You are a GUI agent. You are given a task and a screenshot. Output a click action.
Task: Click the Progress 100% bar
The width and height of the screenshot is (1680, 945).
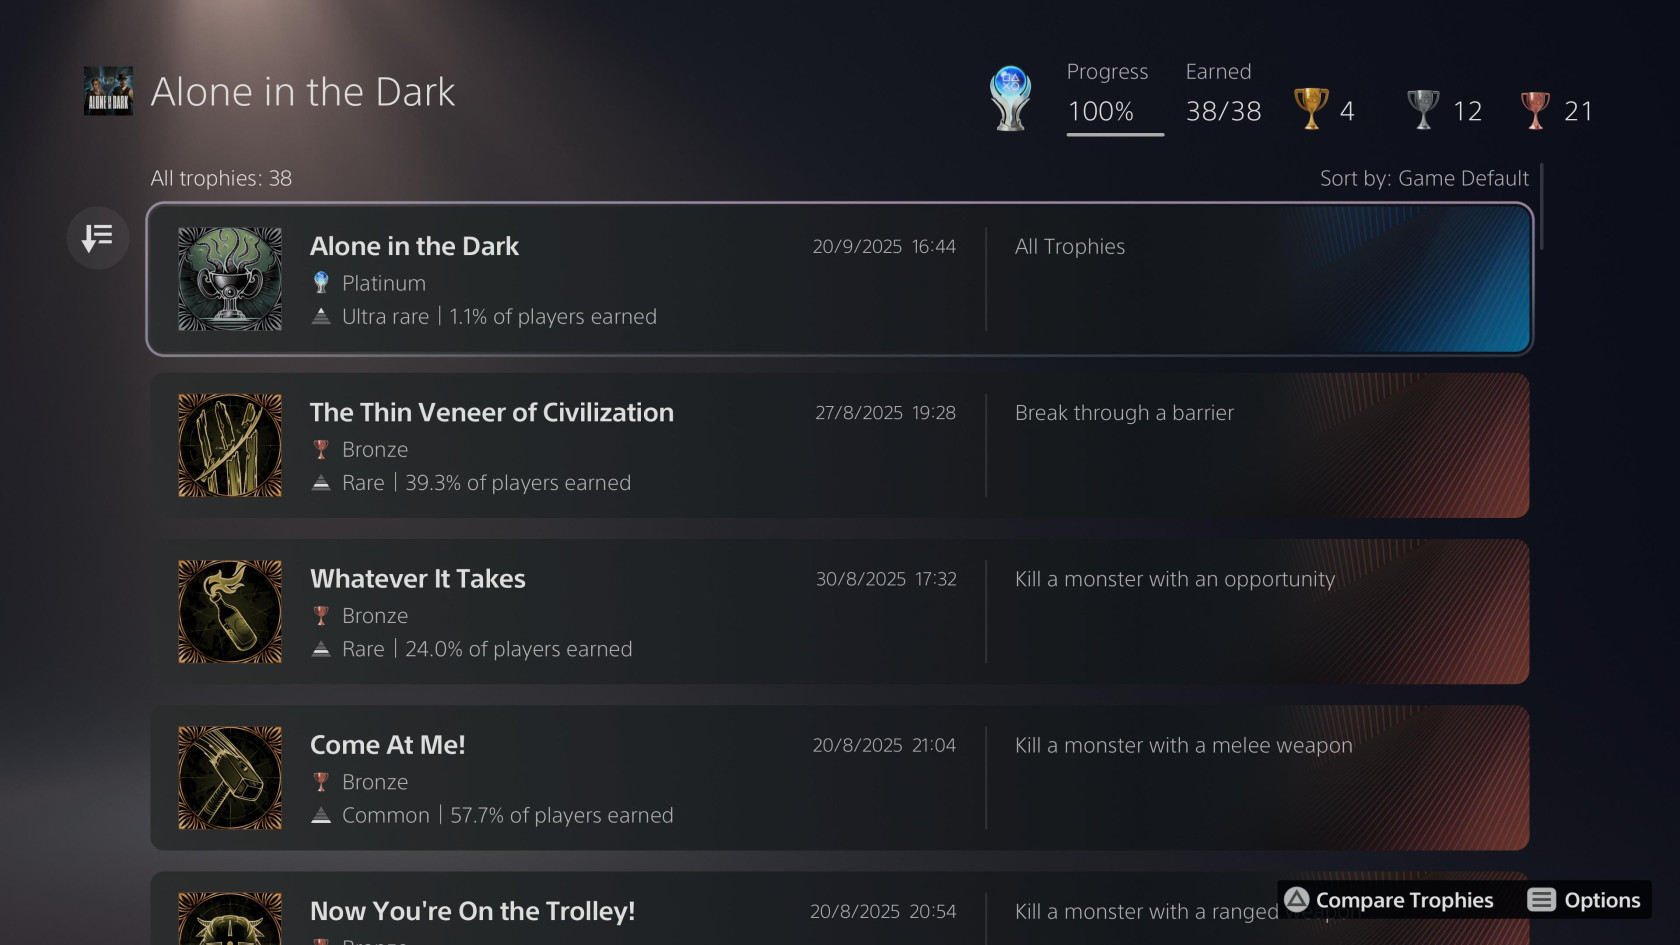pyautogui.click(x=1114, y=133)
